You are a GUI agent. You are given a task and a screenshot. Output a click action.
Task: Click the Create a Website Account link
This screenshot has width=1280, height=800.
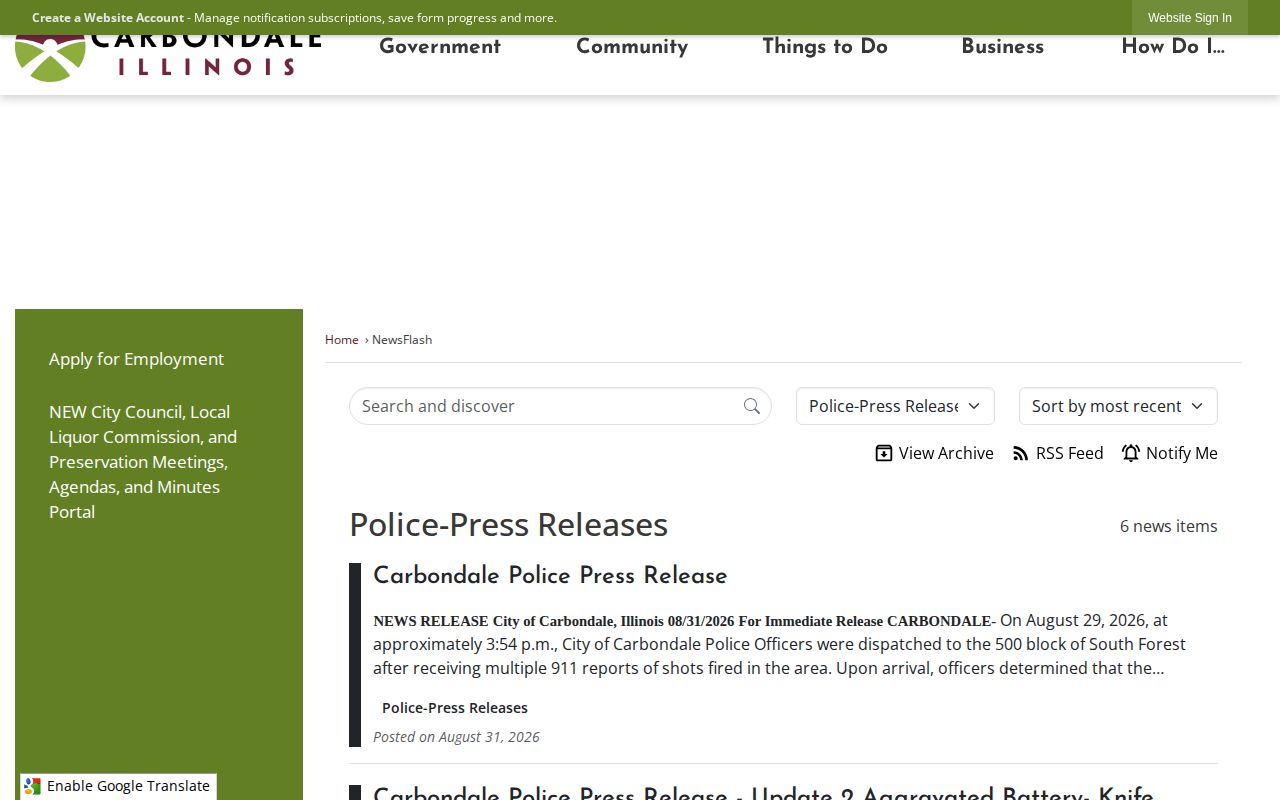point(108,18)
